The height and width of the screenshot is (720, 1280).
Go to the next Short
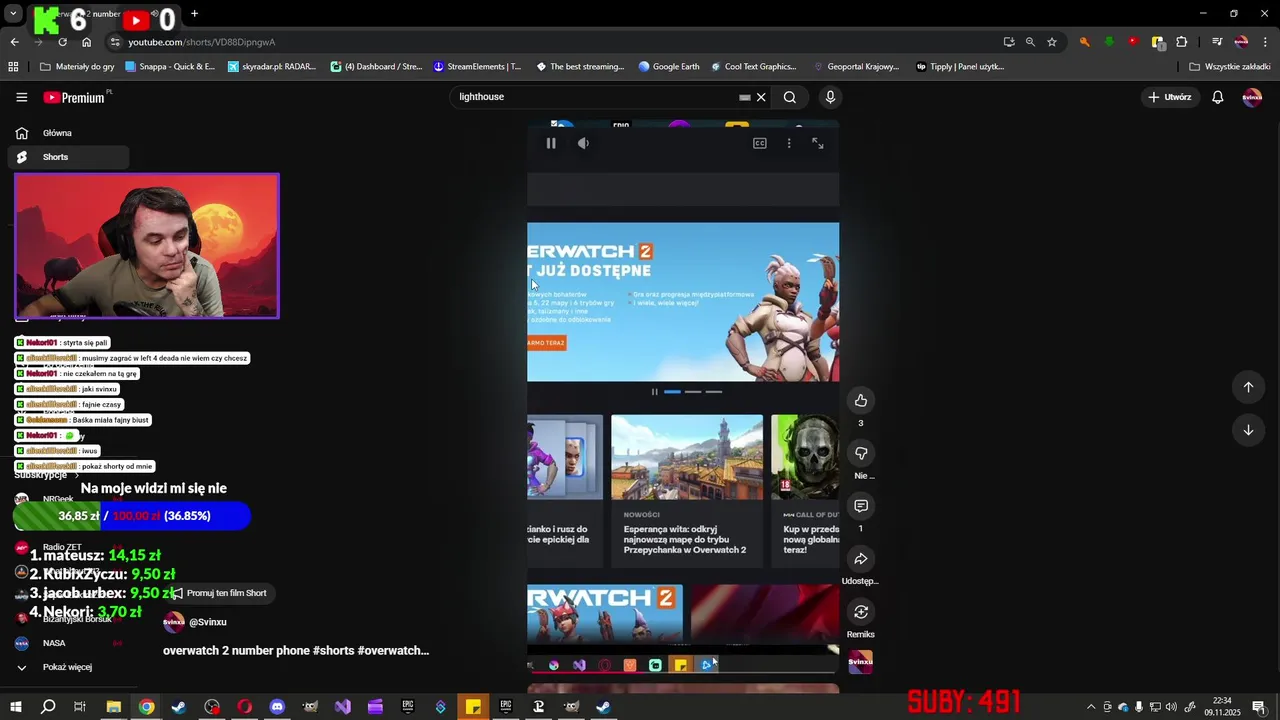point(1248,430)
